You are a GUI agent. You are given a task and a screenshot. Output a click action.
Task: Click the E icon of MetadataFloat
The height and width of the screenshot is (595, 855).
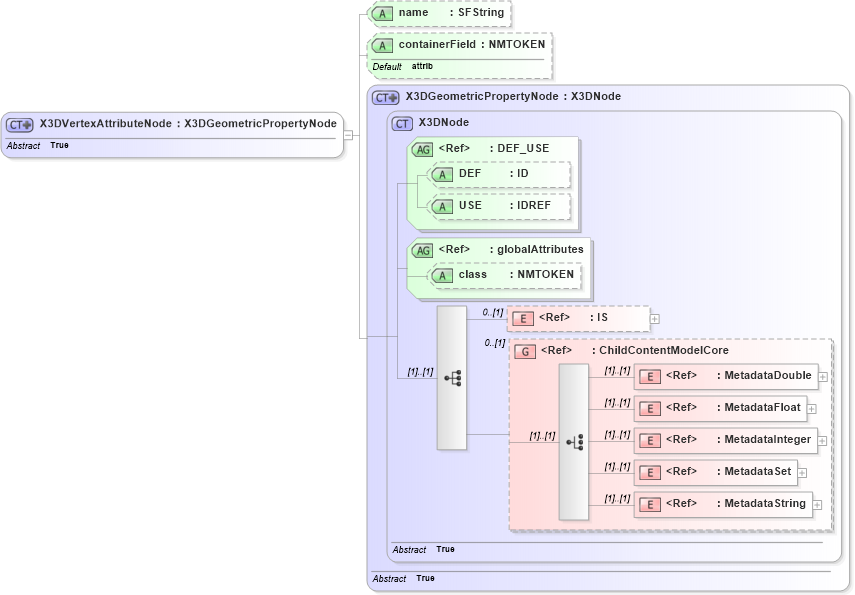click(x=650, y=409)
